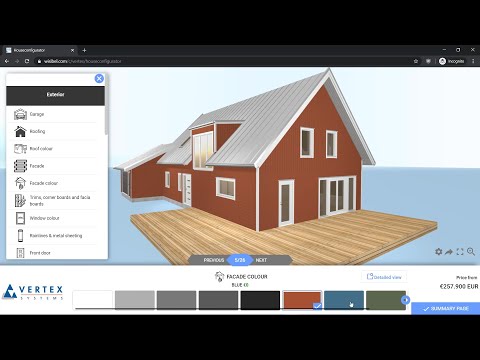Click the extension icon beside bookmark star
Screen dimensions: 480x360
(x=428, y=61)
